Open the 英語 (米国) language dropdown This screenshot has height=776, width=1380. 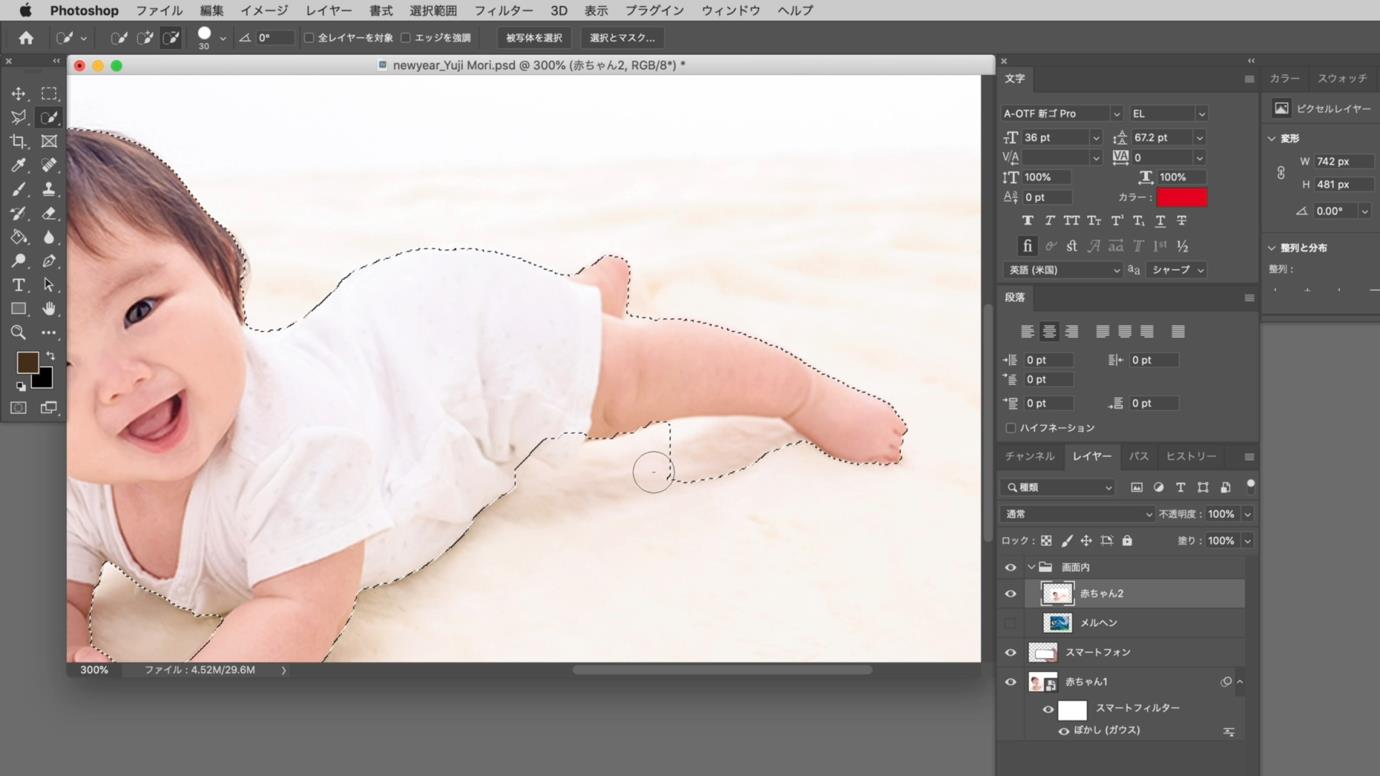click(1062, 270)
